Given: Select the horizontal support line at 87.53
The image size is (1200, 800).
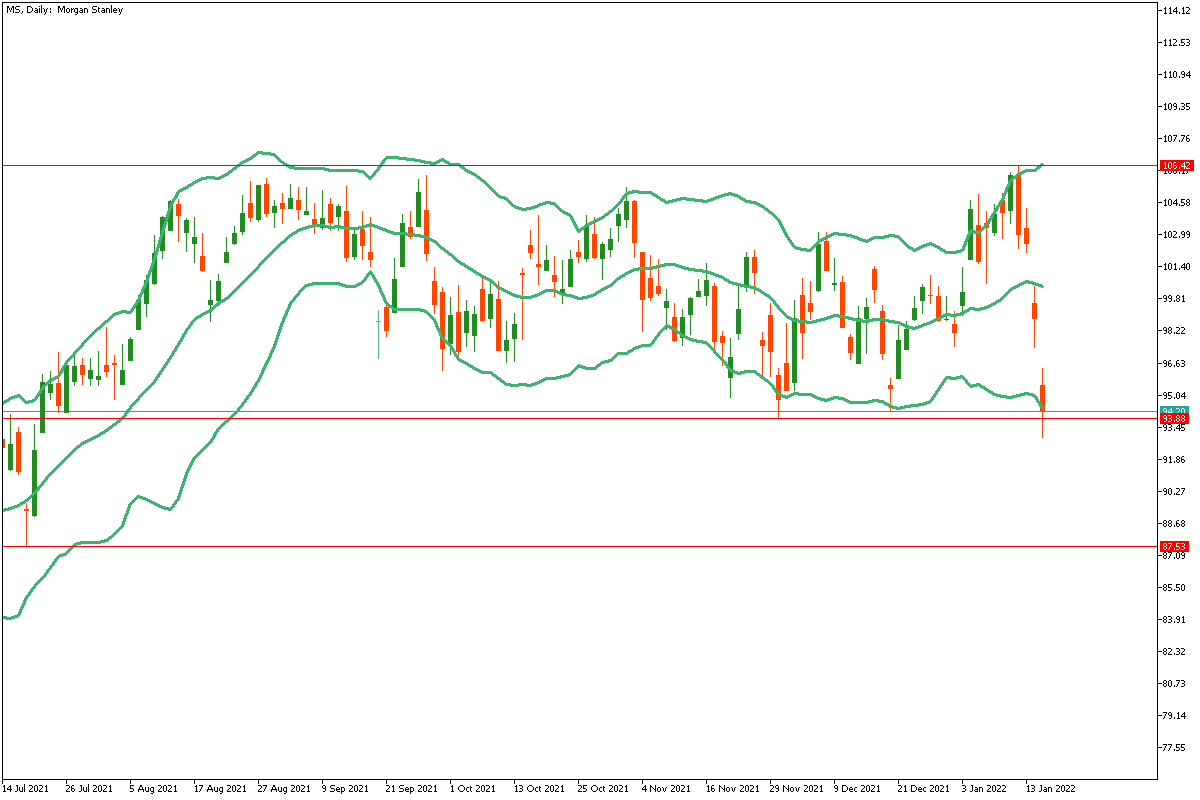Looking at the screenshot, I should coord(600,547).
